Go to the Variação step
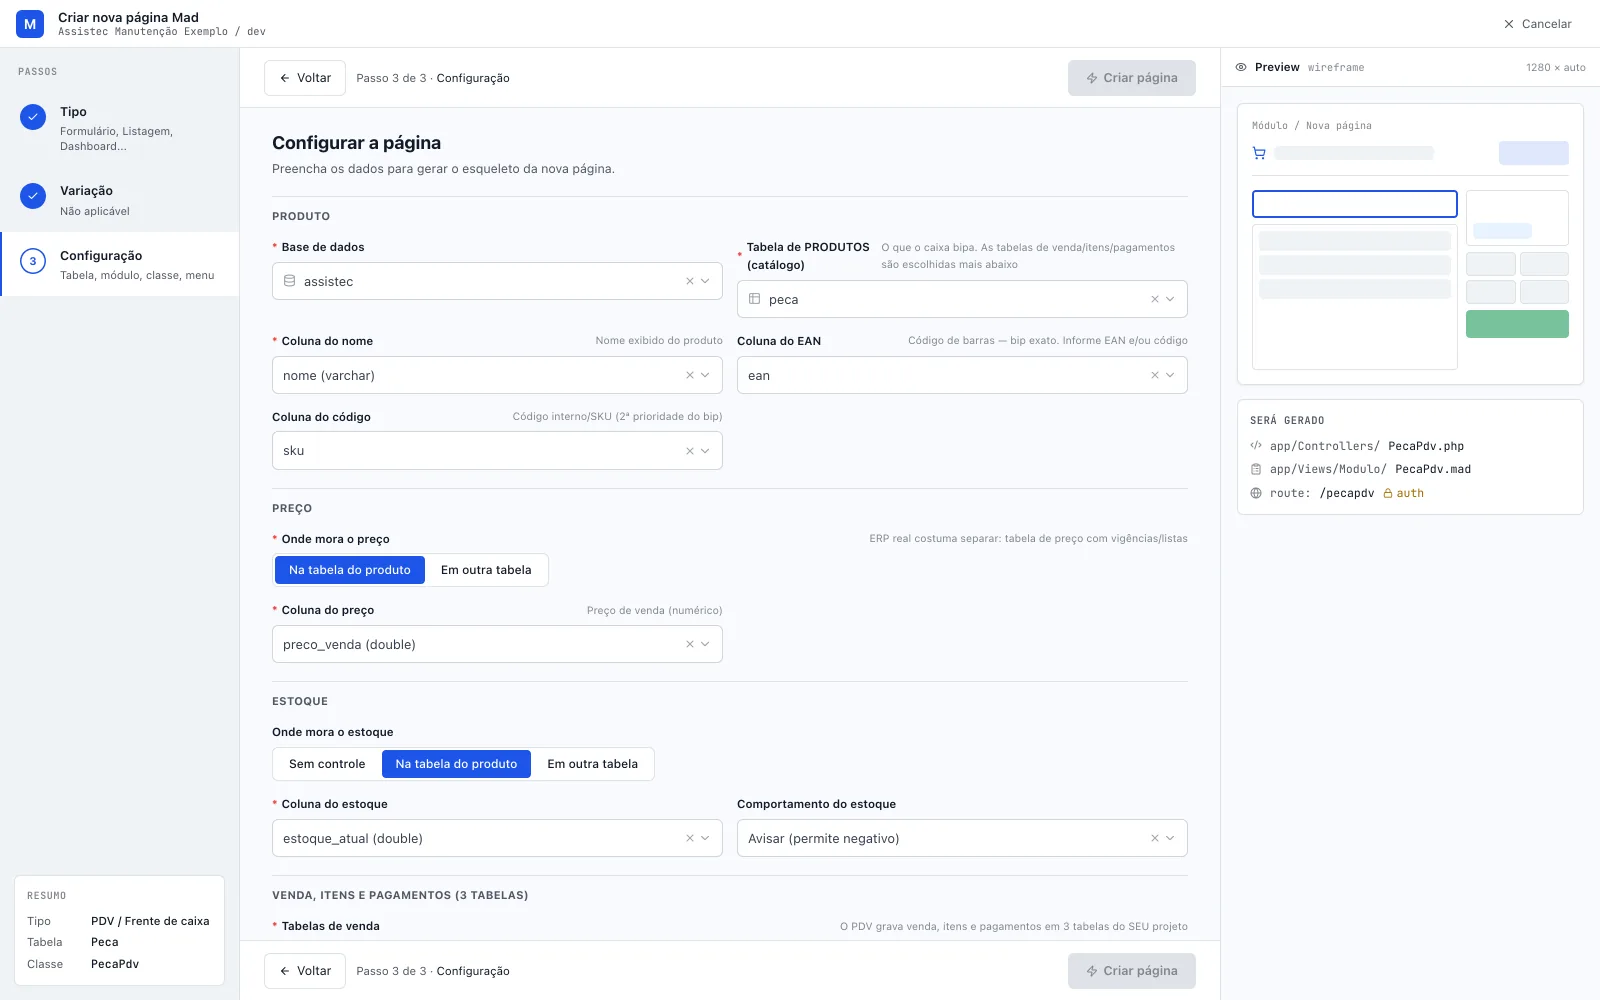 tap(119, 200)
